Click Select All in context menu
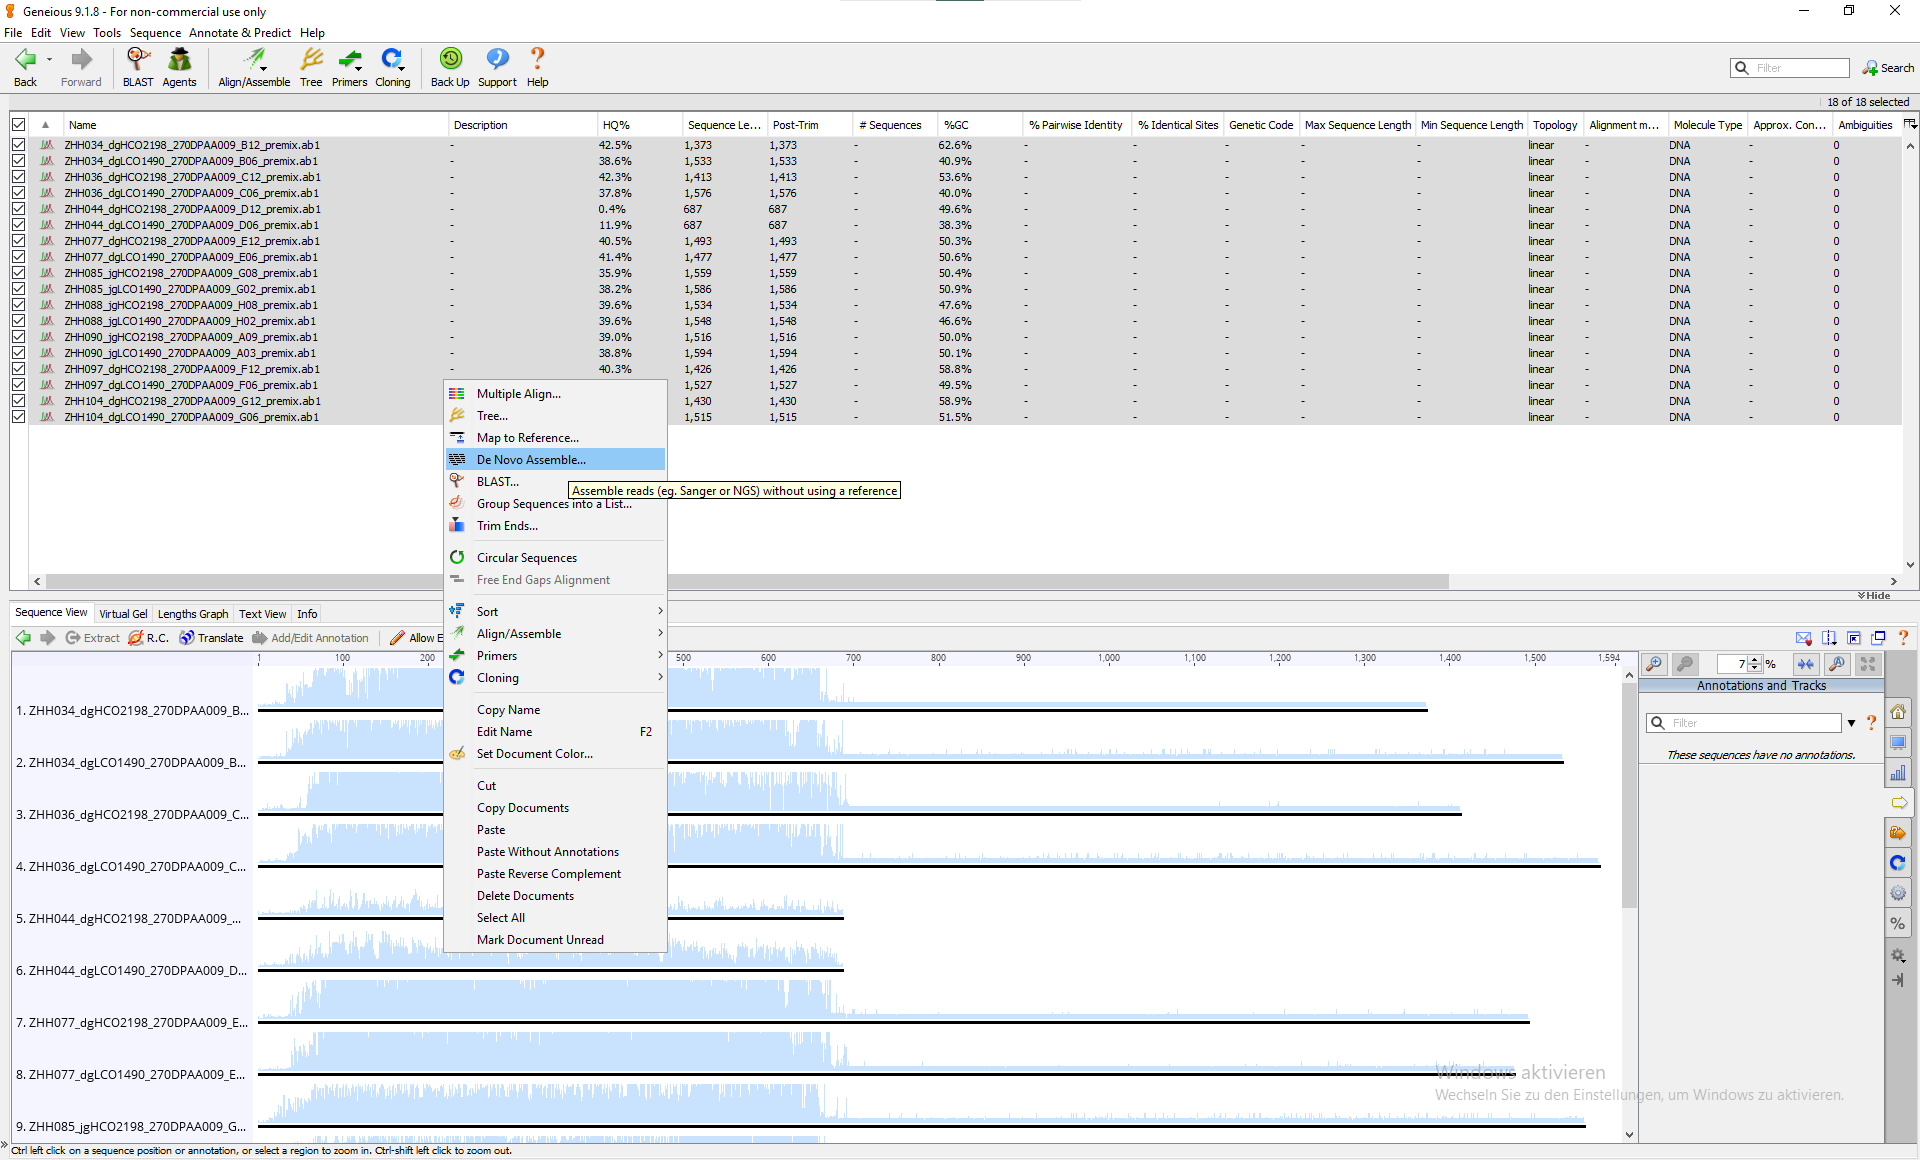1920x1160 pixels. [x=555, y=918]
